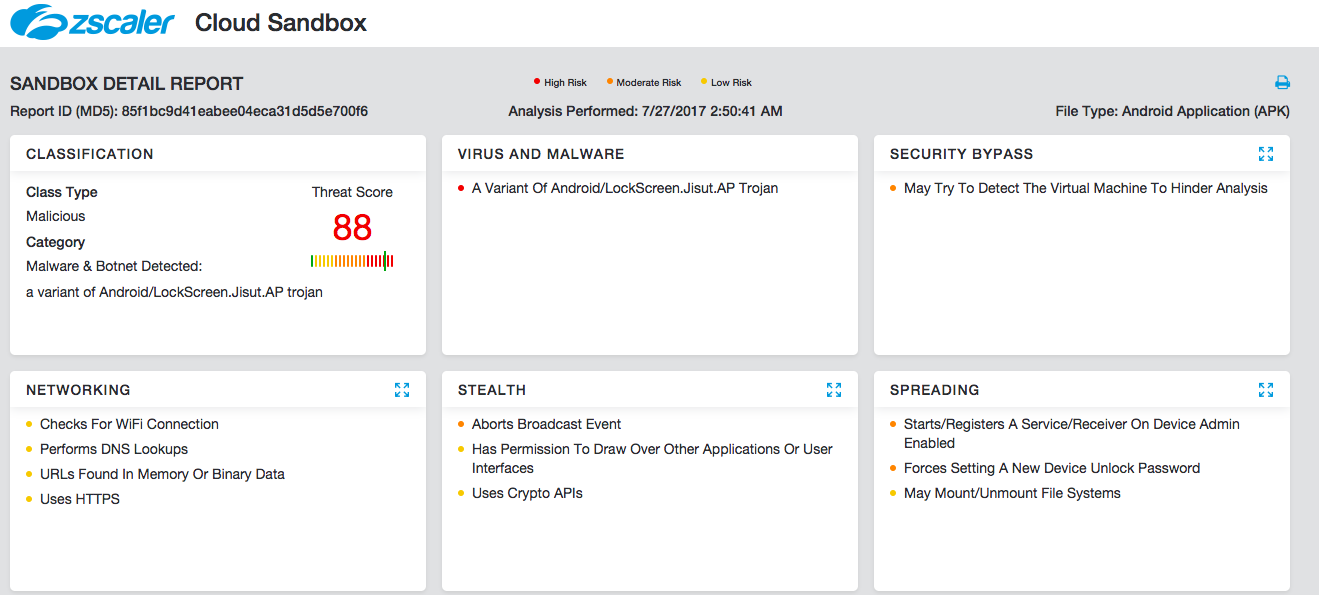Click URLs Found In Memory entry
The image size is (1319, 595).
(162, 474)
